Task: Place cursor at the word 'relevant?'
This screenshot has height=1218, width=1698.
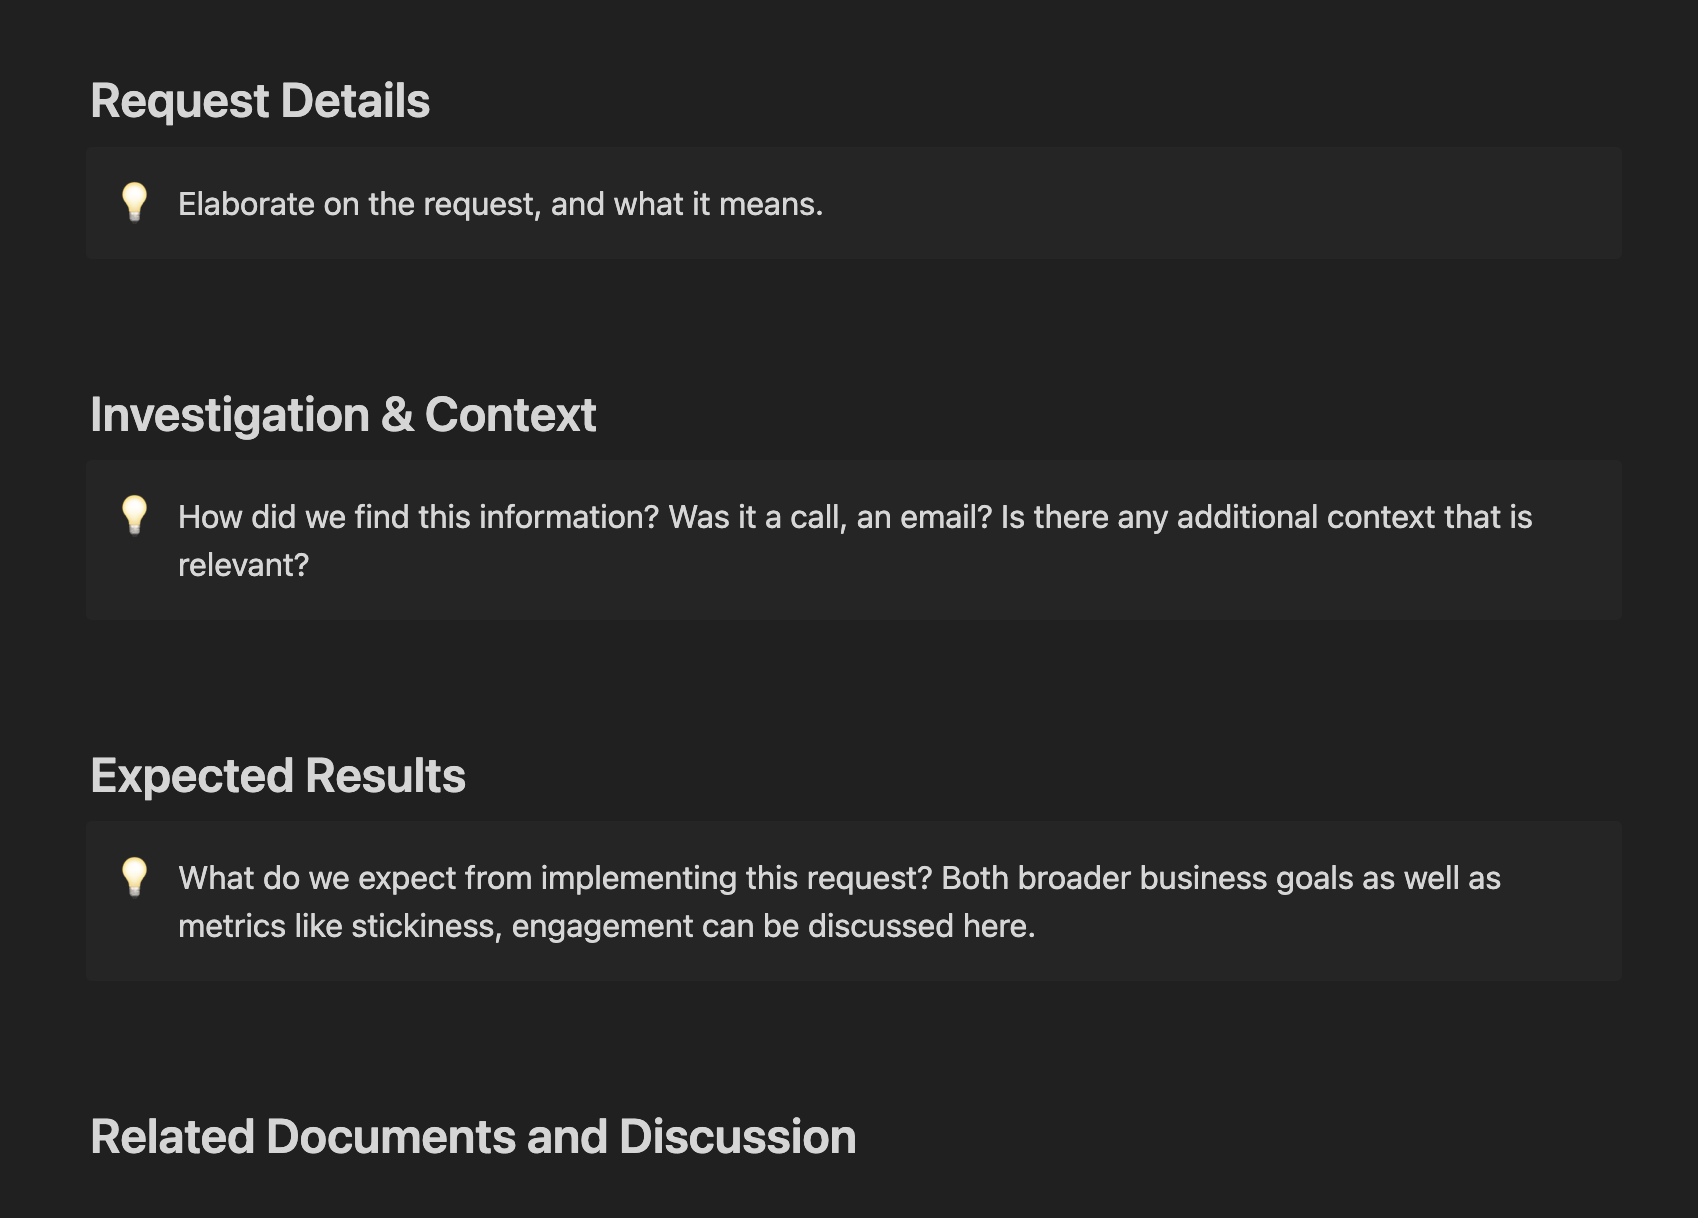Action: 244,565
